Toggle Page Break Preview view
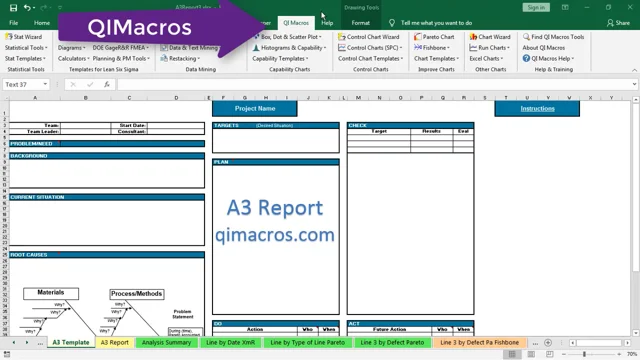Screen dimensions: 640x360 (x=550, y=354)
